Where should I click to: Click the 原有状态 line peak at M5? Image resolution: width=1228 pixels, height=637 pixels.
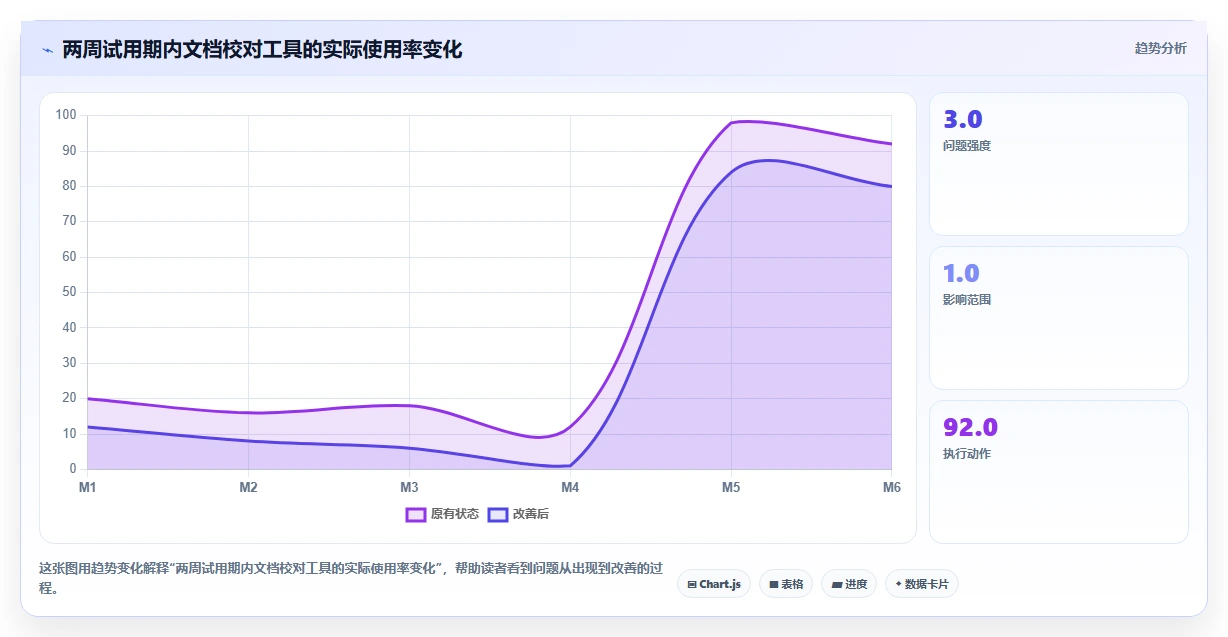tap(731, 122)
